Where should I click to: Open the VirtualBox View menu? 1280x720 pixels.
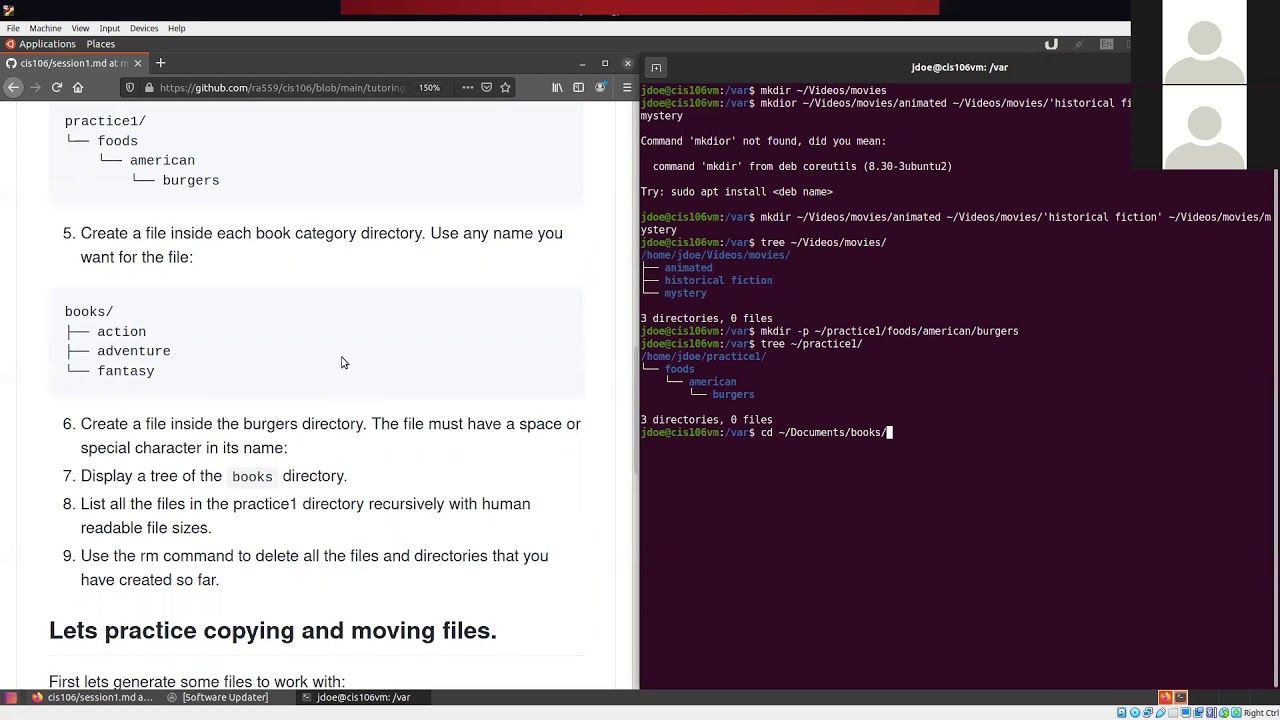point(80,28)
